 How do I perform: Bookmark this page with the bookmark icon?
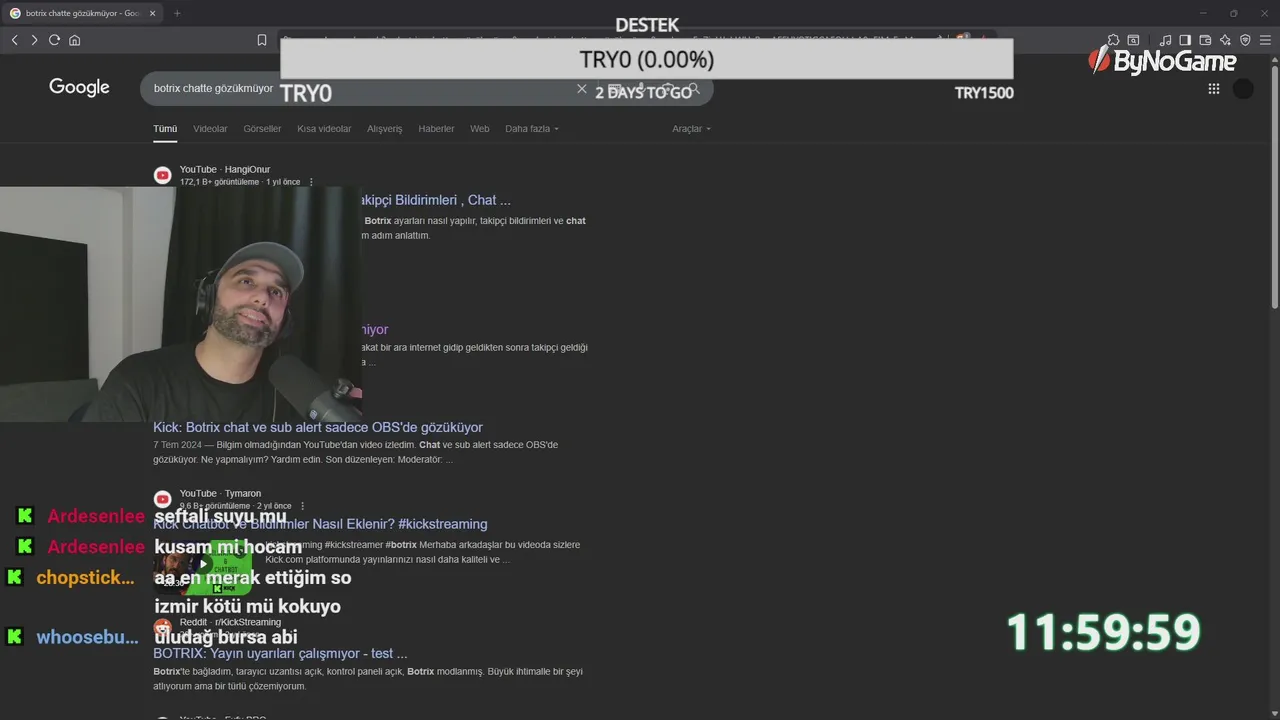(262, 40)
